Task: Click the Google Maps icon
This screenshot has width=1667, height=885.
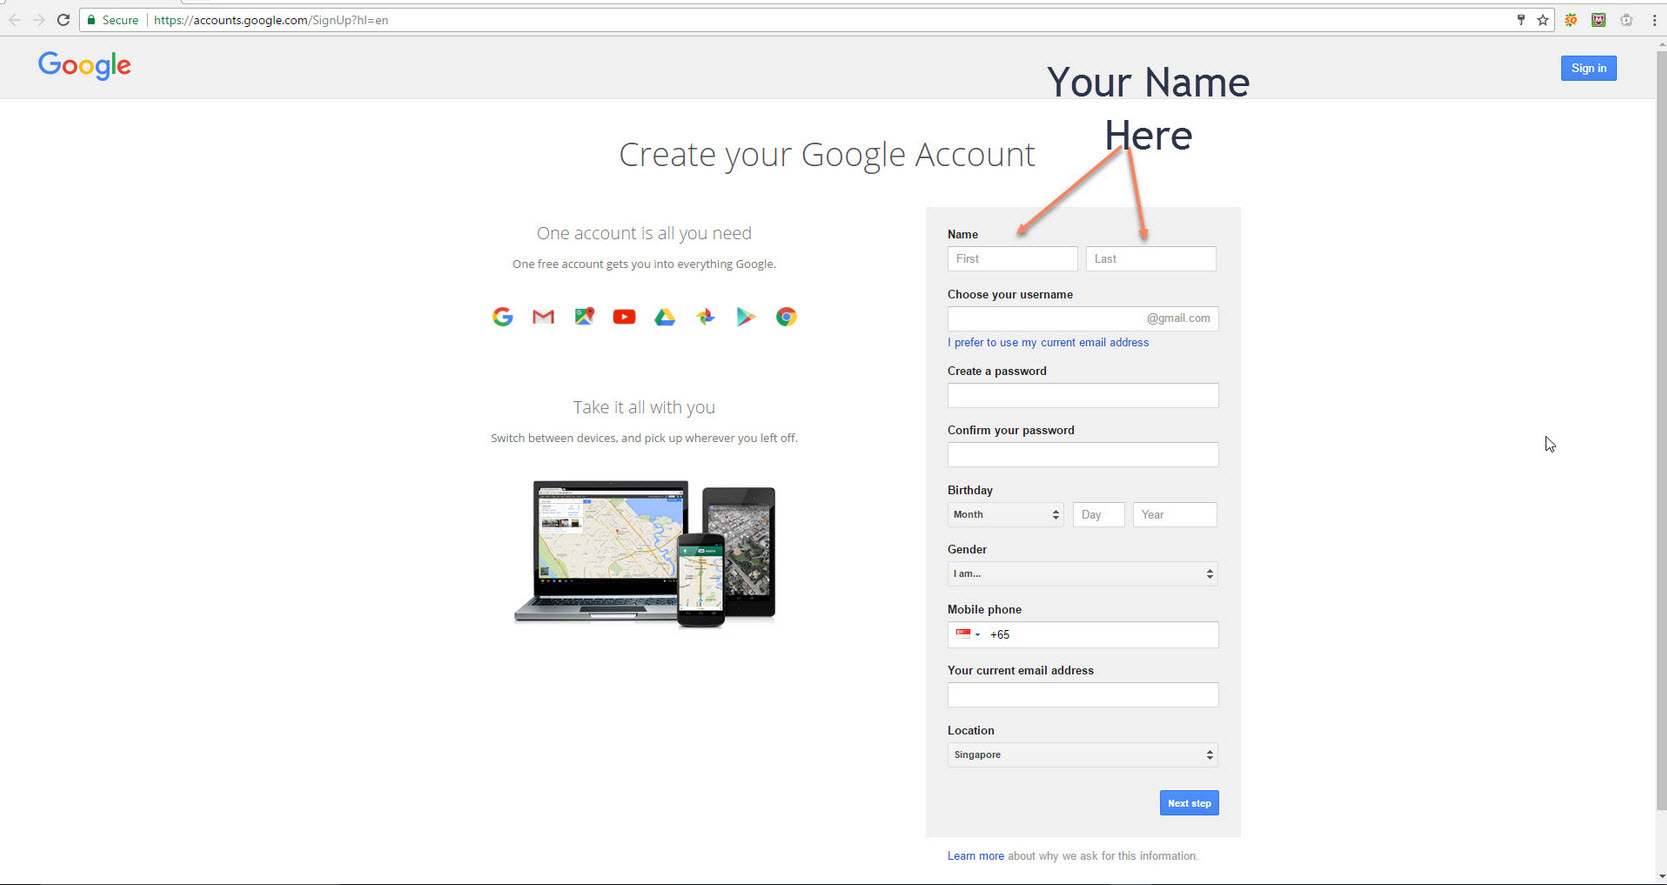Action: pyautogui.click(x=584, y=317)
